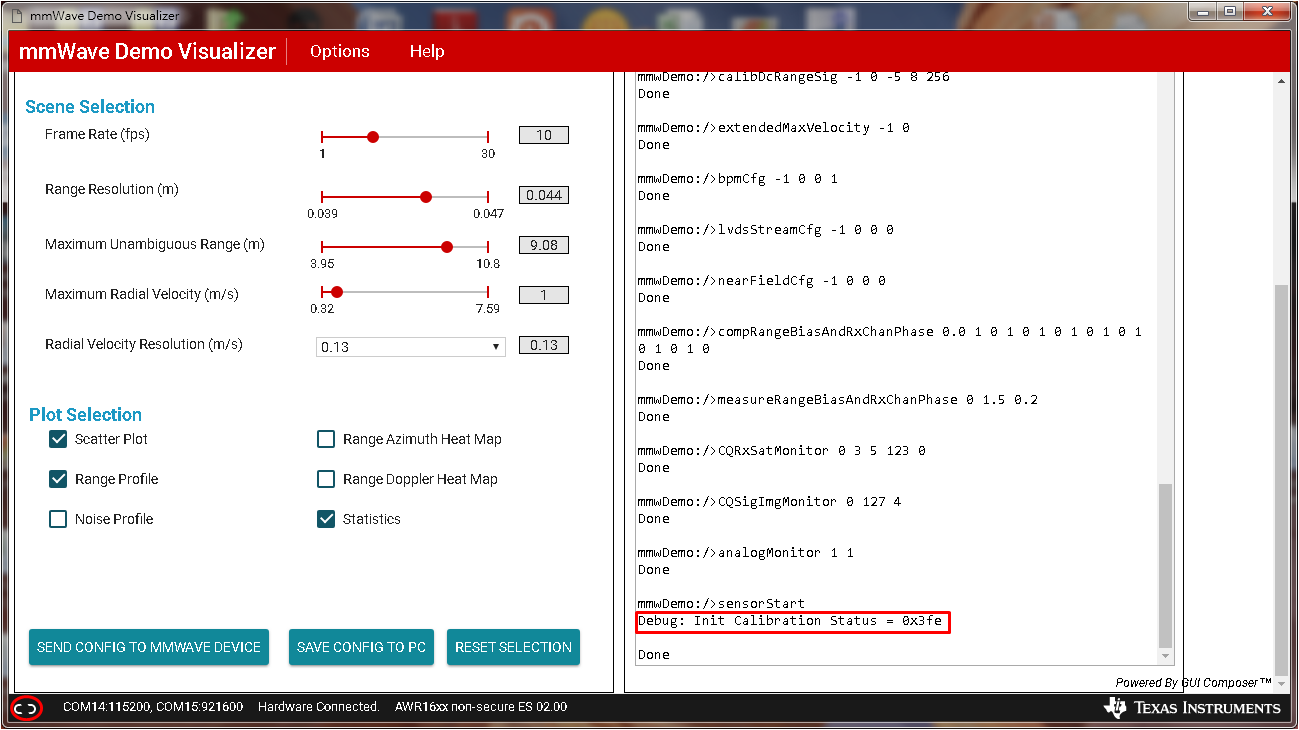Enable the Range Doppler Heat Map checkbox
The image size is (1299, 730).
(x=326, y=479)
